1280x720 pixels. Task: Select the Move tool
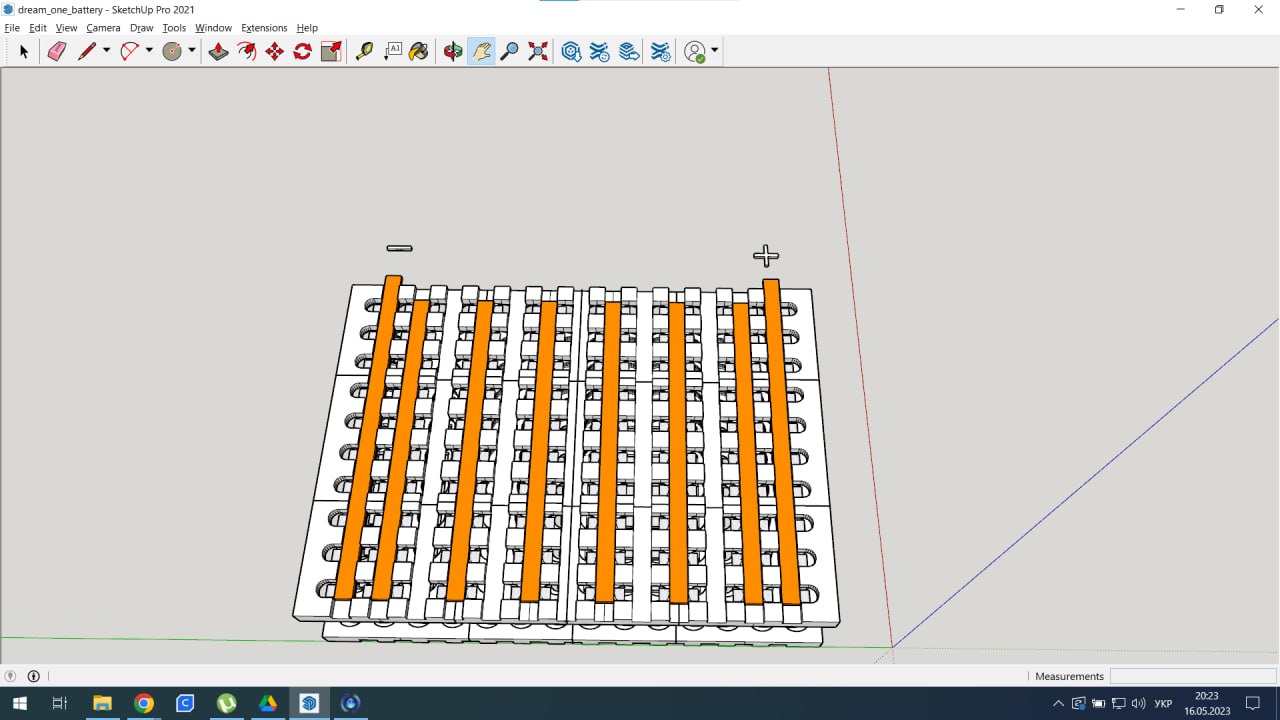274,51
